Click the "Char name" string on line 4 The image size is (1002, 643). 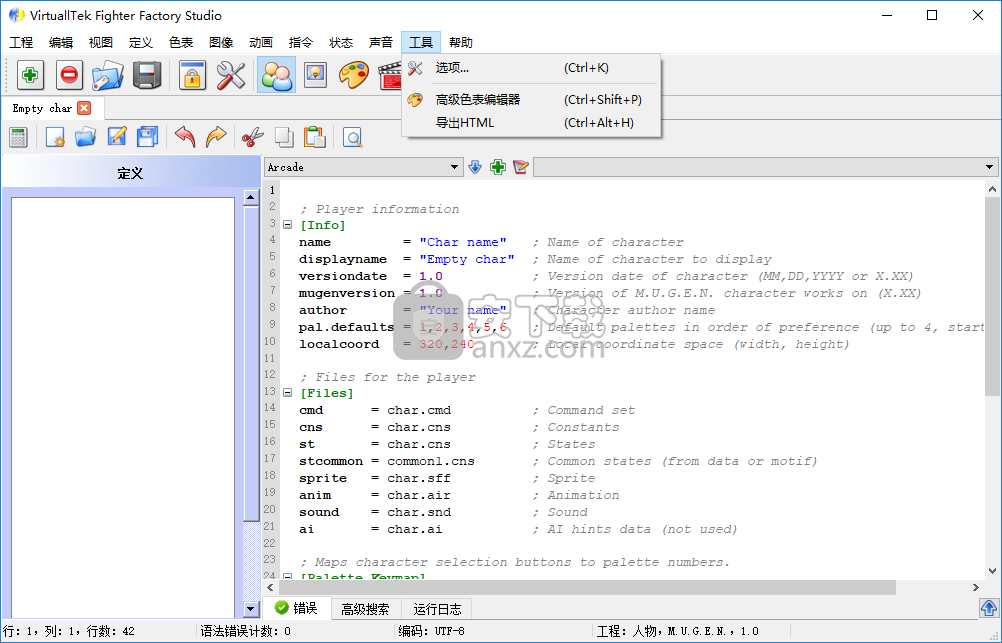(463, 242)
